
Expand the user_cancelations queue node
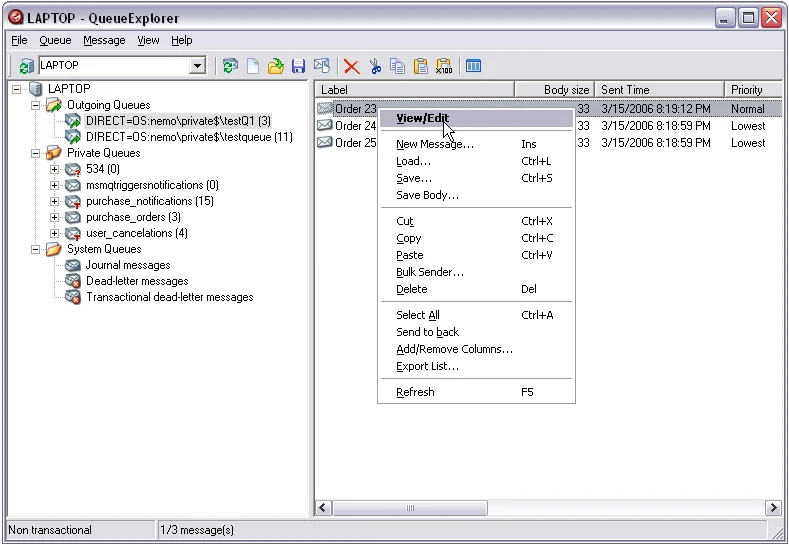pos(54,233)
